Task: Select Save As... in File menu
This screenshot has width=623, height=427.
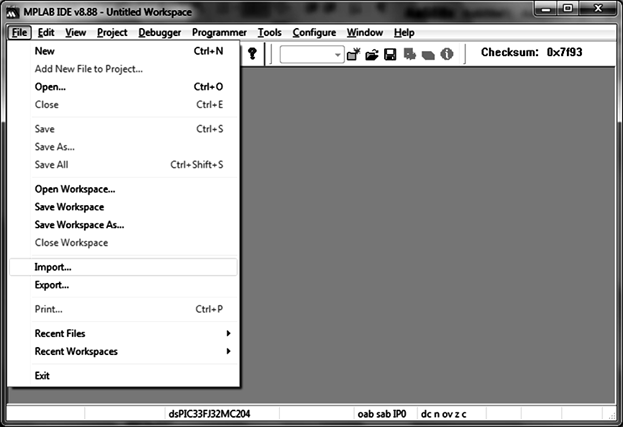Action: (124, 147)
